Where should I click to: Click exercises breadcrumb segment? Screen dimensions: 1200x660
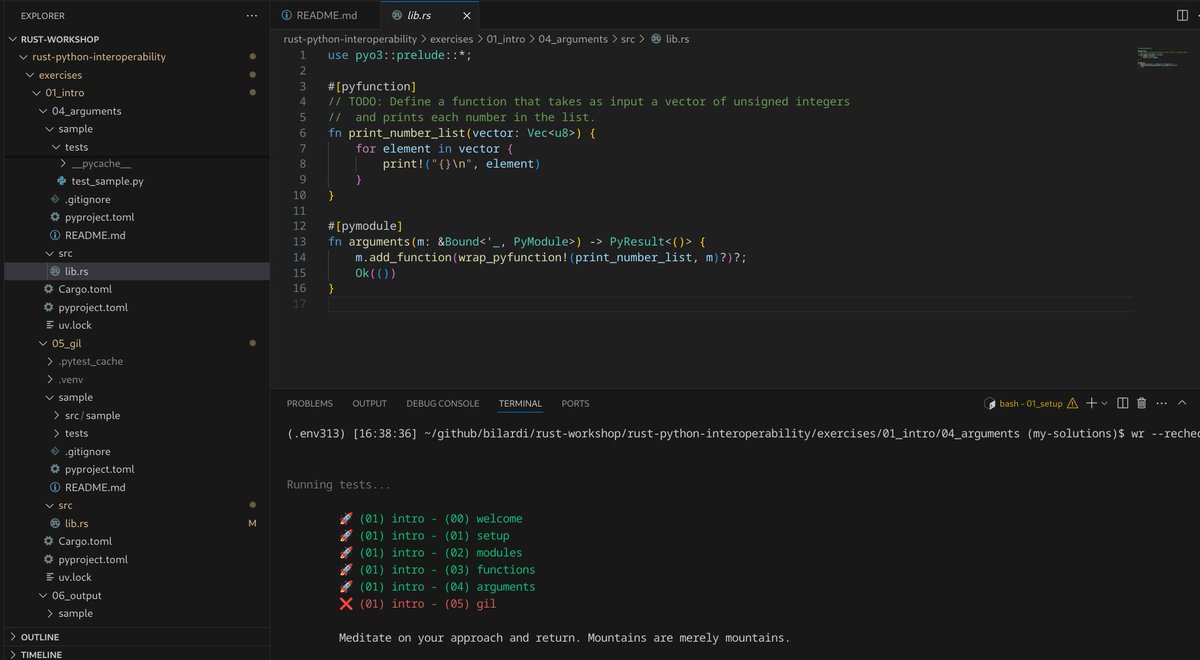click(452, 39)
